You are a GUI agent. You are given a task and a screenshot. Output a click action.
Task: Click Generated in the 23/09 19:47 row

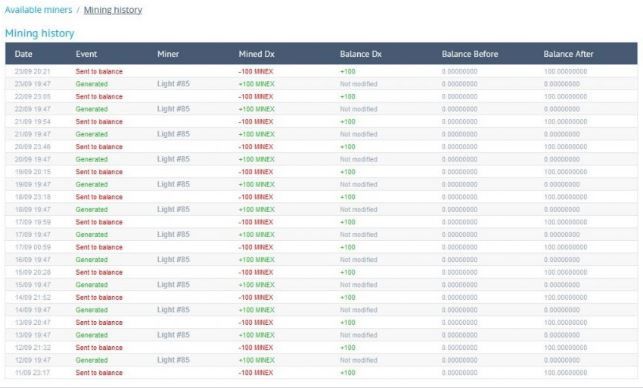[x=91, y=84]
